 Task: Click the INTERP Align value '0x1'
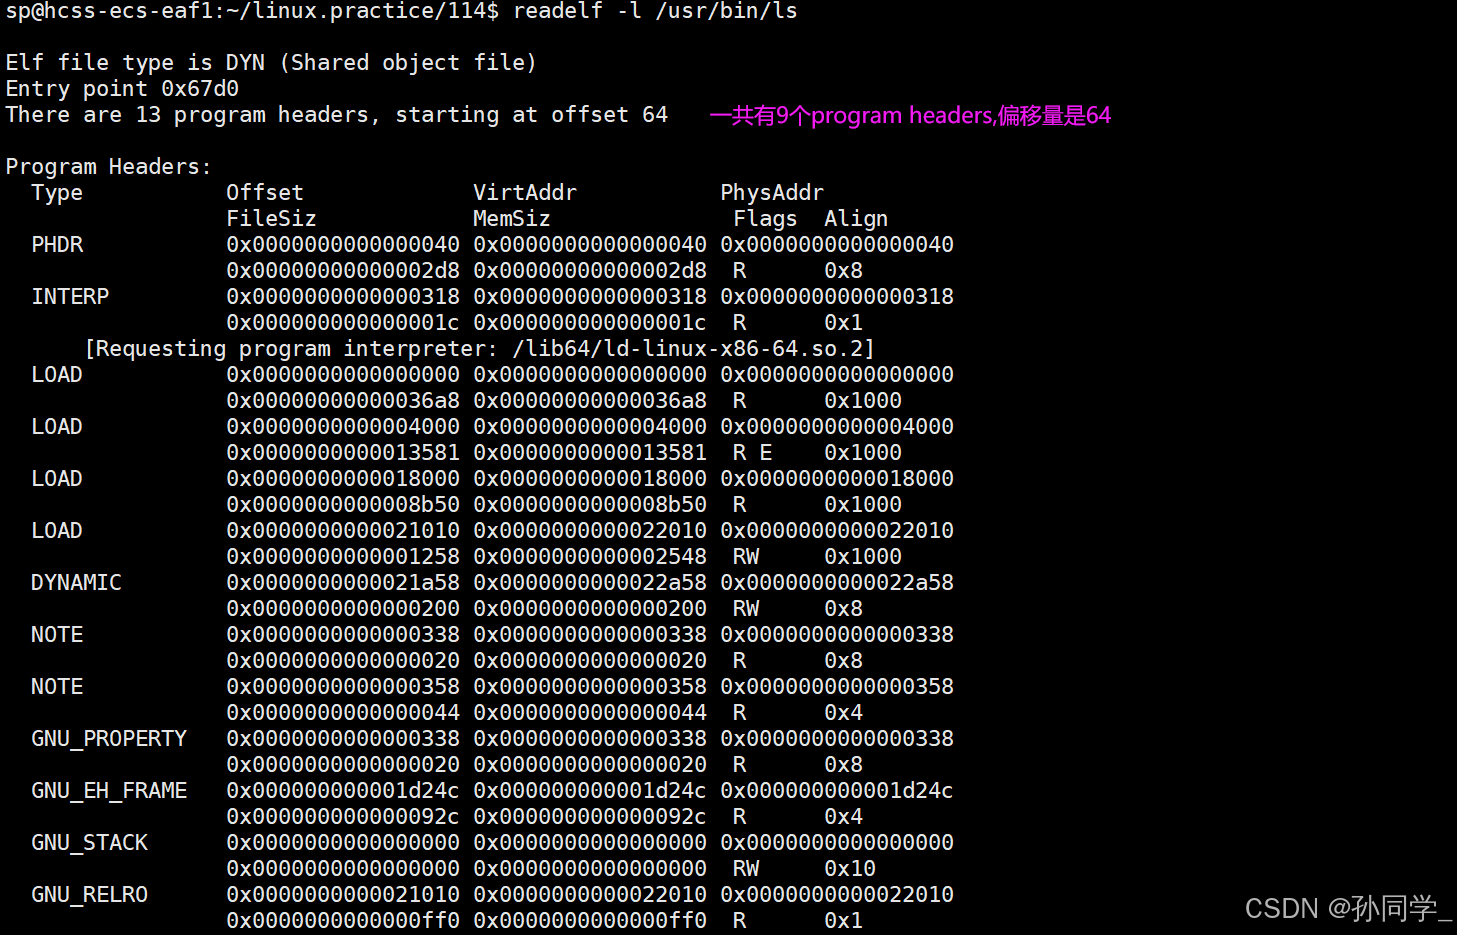tap(843, 323)
